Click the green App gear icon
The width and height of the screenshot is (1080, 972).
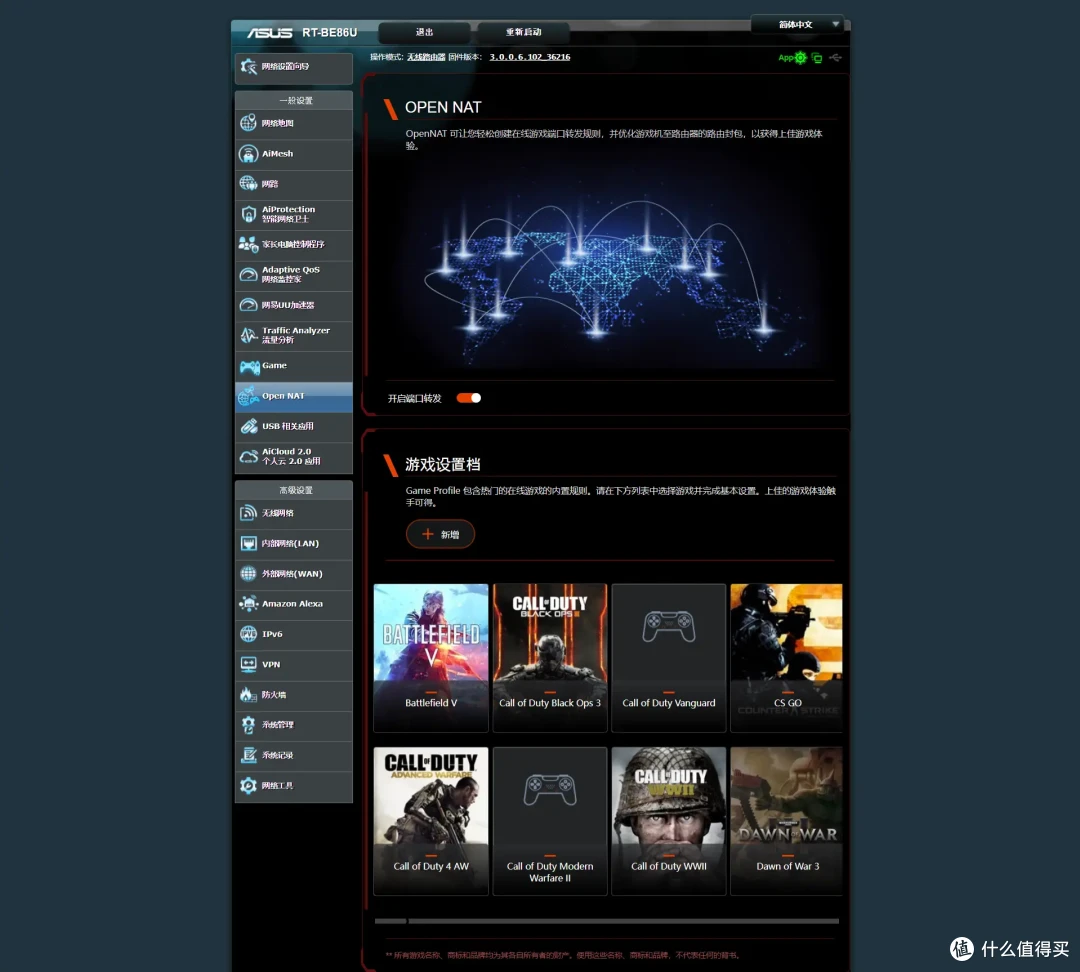(800, 58)
